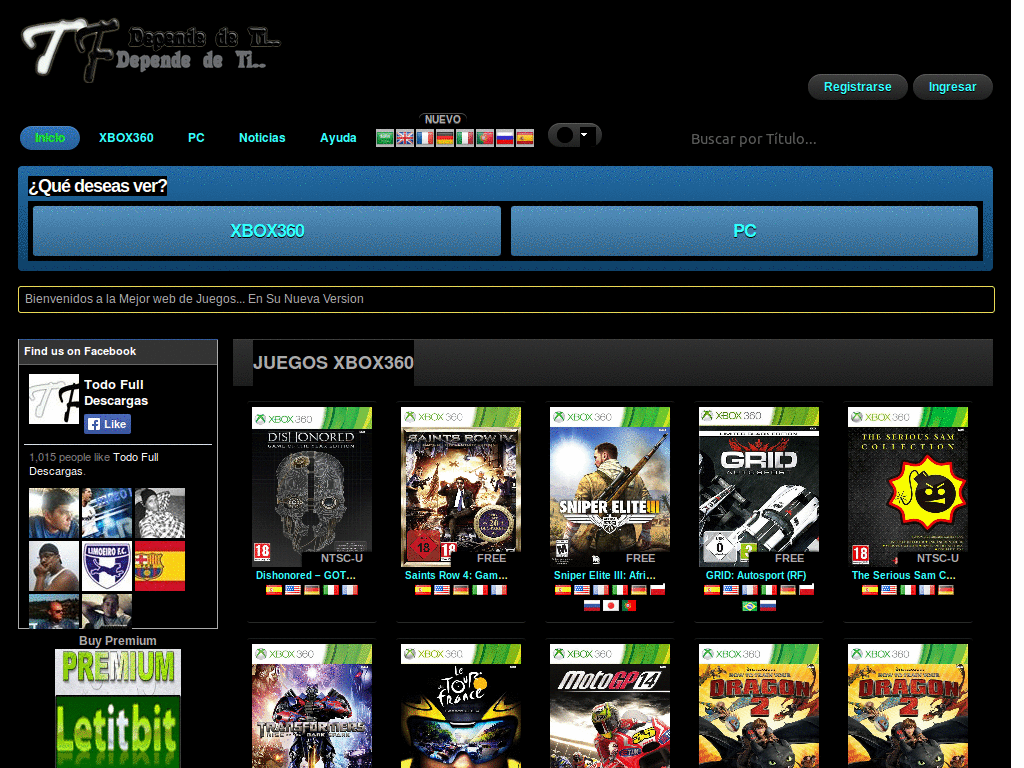Click the TF Depende de Ti logo
Viewport: 1024px width, 768px height.
[x=152, y=49]
